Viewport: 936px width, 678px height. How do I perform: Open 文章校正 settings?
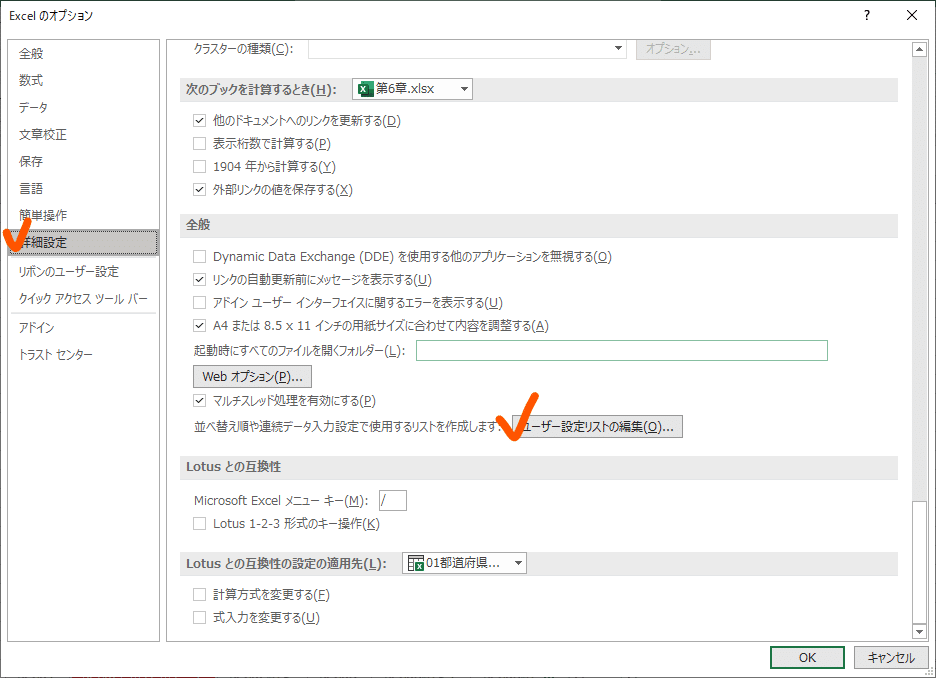tap(43, 135)
